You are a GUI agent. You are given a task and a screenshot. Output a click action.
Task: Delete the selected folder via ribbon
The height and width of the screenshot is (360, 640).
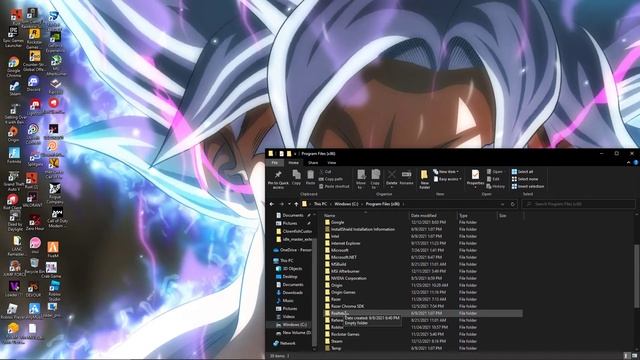tap(391, 178)
